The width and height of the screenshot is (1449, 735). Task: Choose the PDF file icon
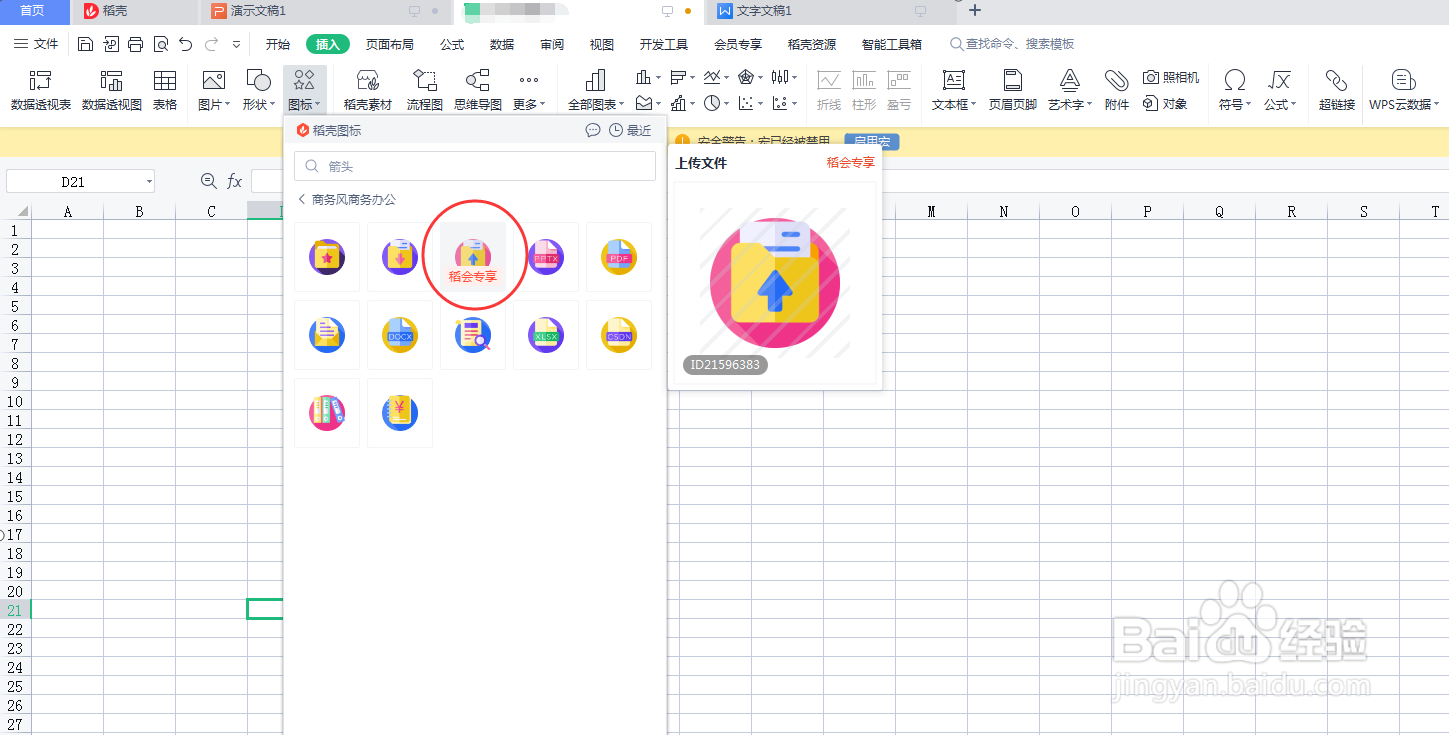(x=619, y=257)
